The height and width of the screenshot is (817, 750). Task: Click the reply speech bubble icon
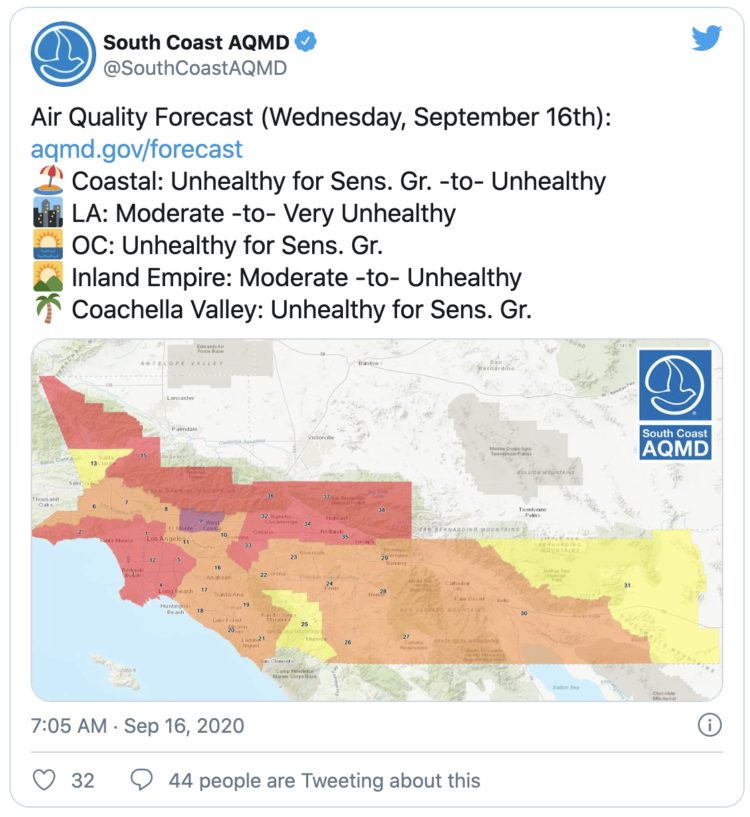tap(143, 780)
